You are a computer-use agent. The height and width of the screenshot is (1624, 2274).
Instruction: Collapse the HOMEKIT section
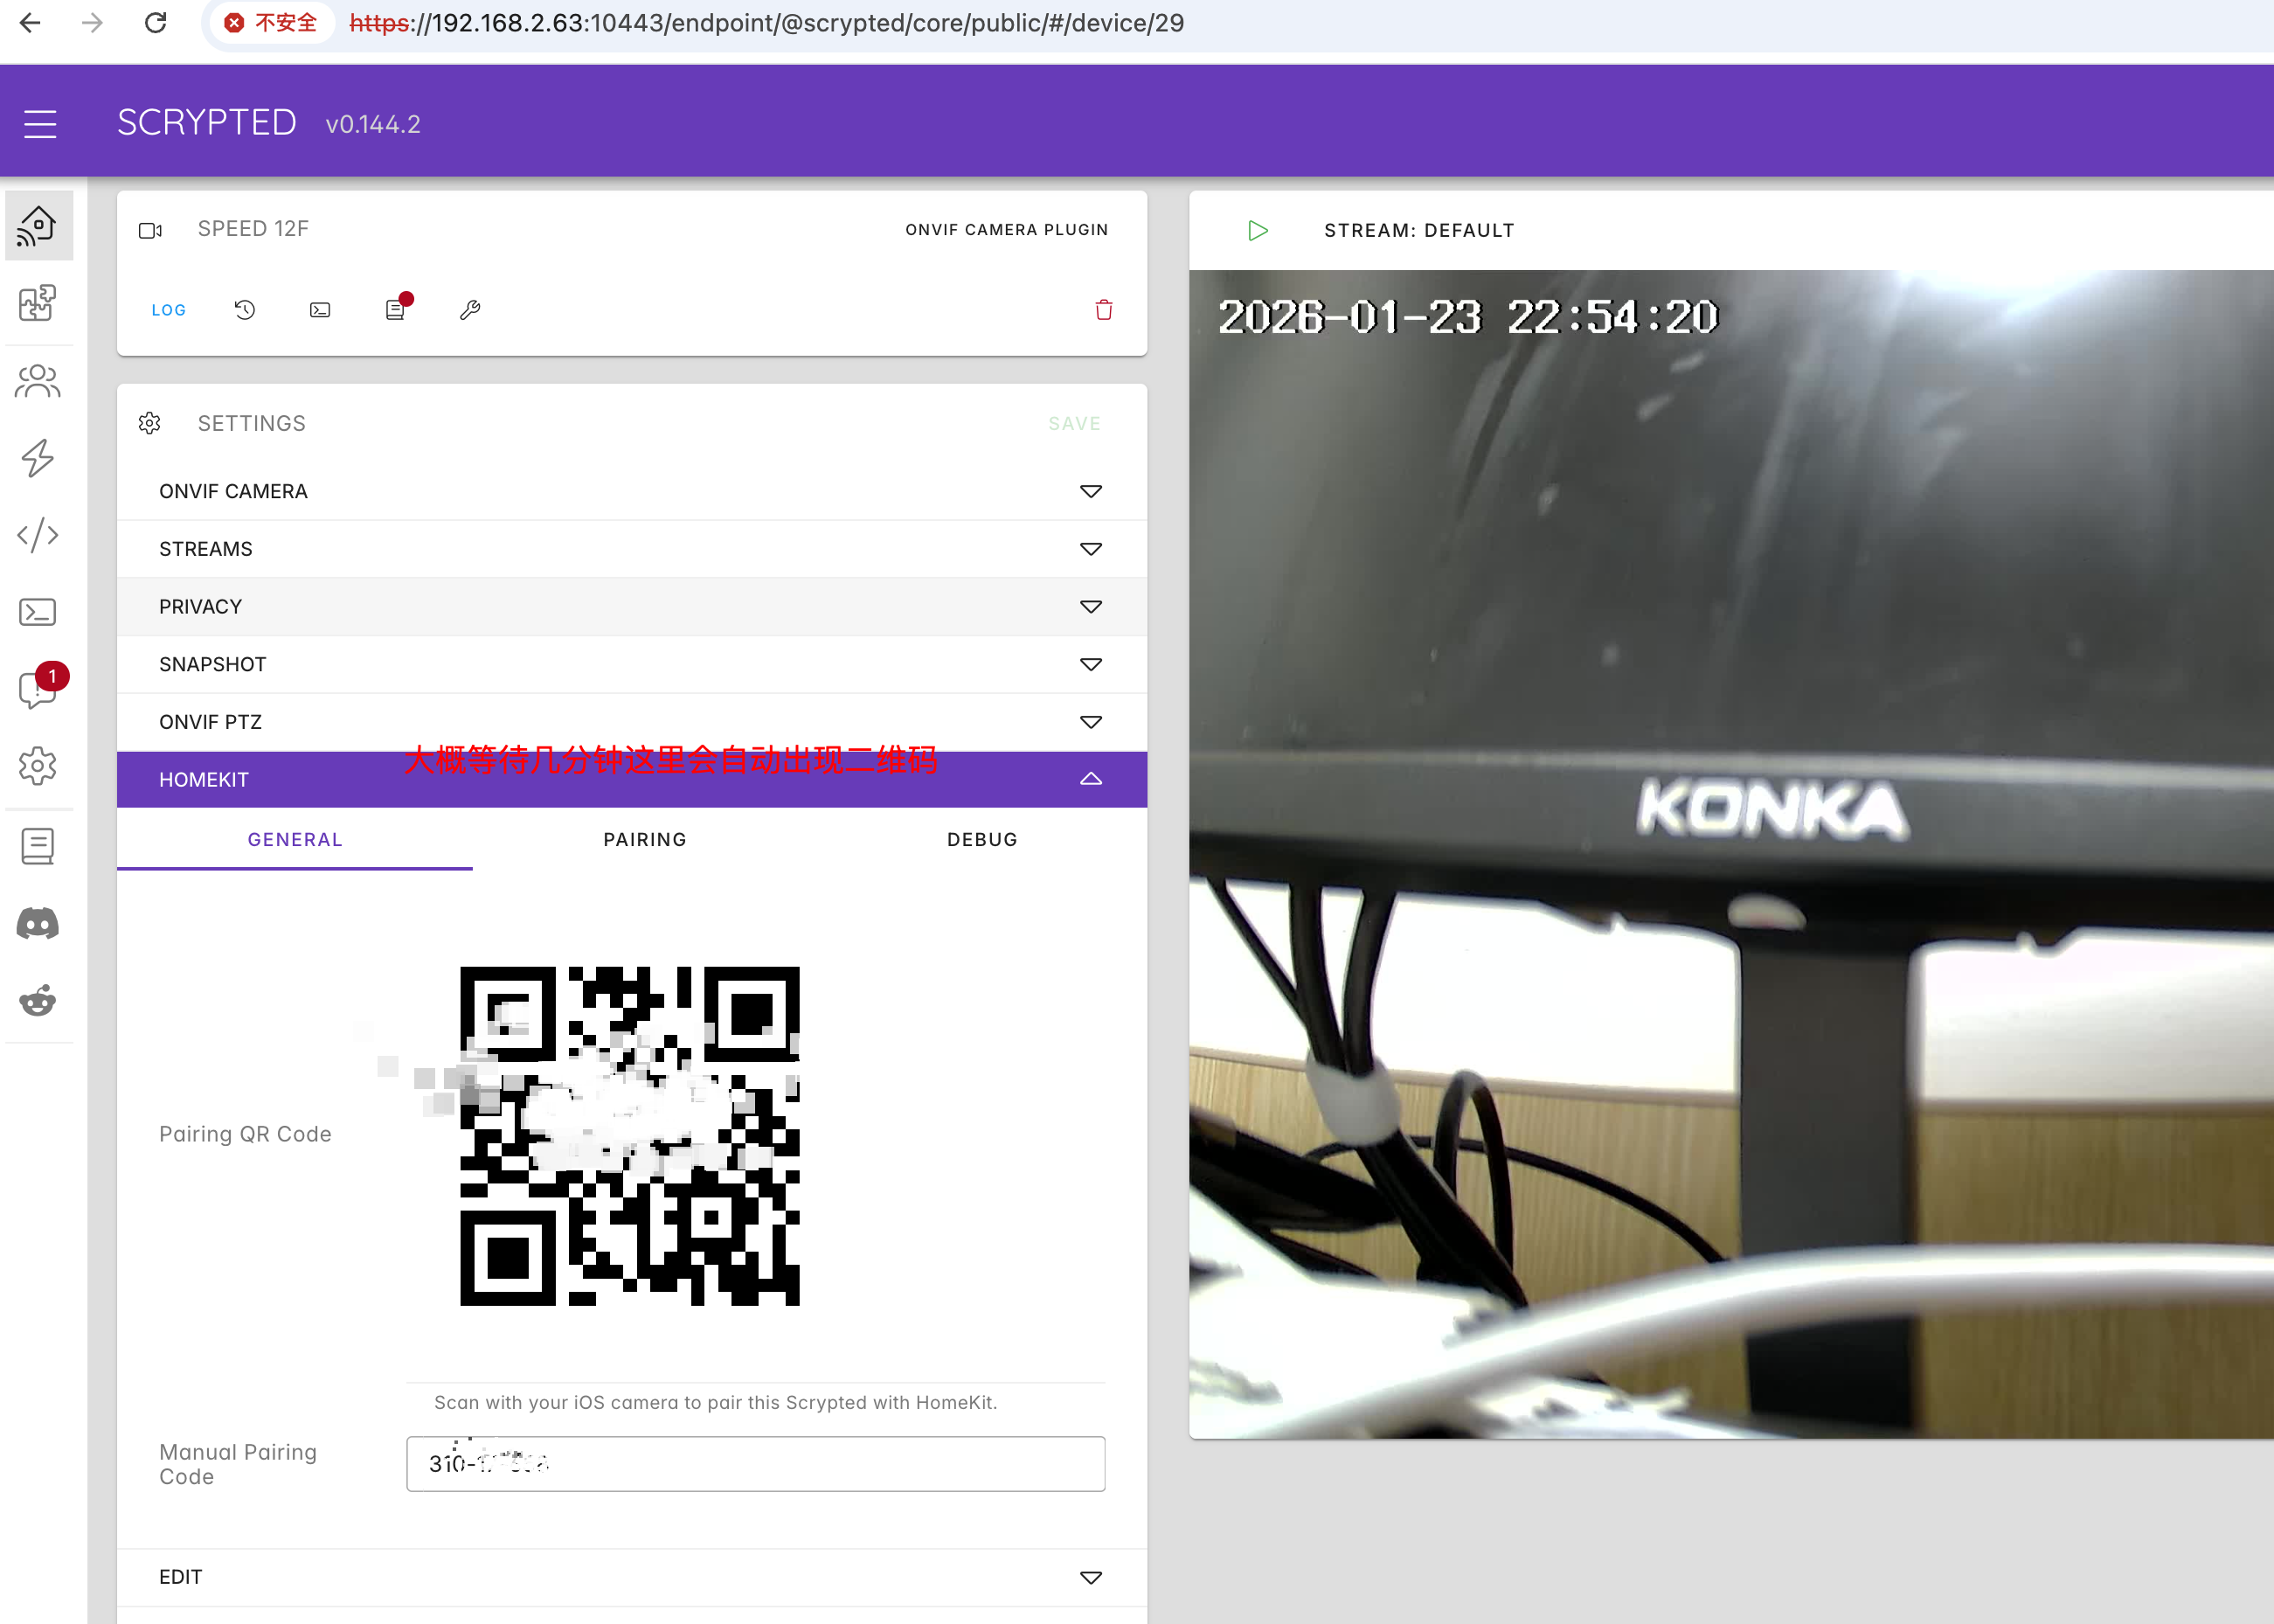(x=1090, y=779)
